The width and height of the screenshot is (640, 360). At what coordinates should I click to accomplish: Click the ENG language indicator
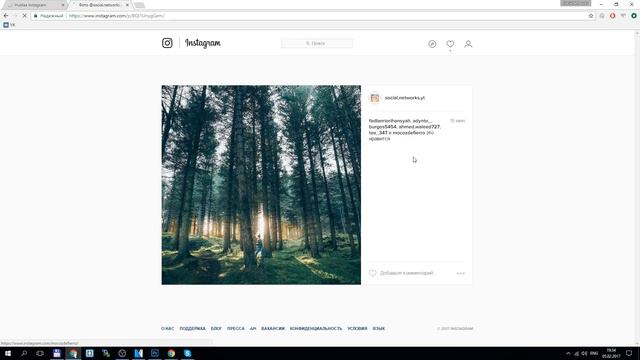594,353
